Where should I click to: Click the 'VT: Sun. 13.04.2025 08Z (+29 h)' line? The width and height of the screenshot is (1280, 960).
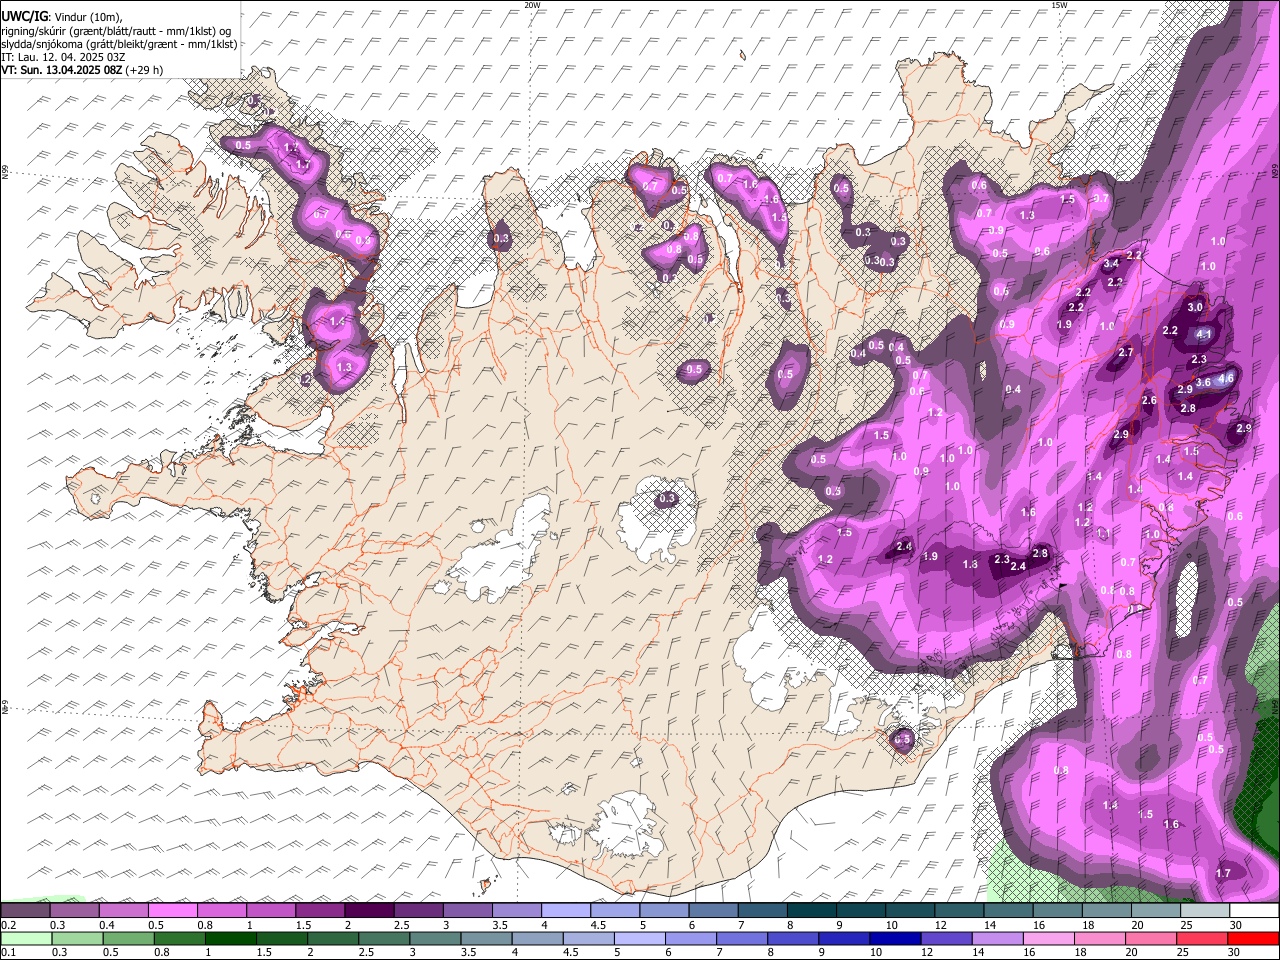pyautogui.click(x=82, y=70)
